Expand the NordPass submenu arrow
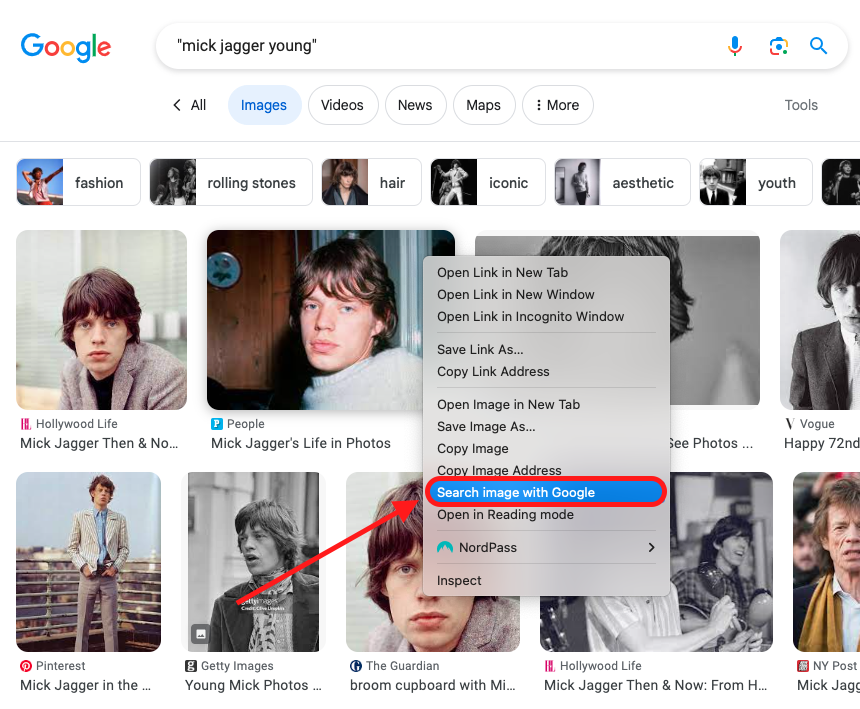 point(651,547)
